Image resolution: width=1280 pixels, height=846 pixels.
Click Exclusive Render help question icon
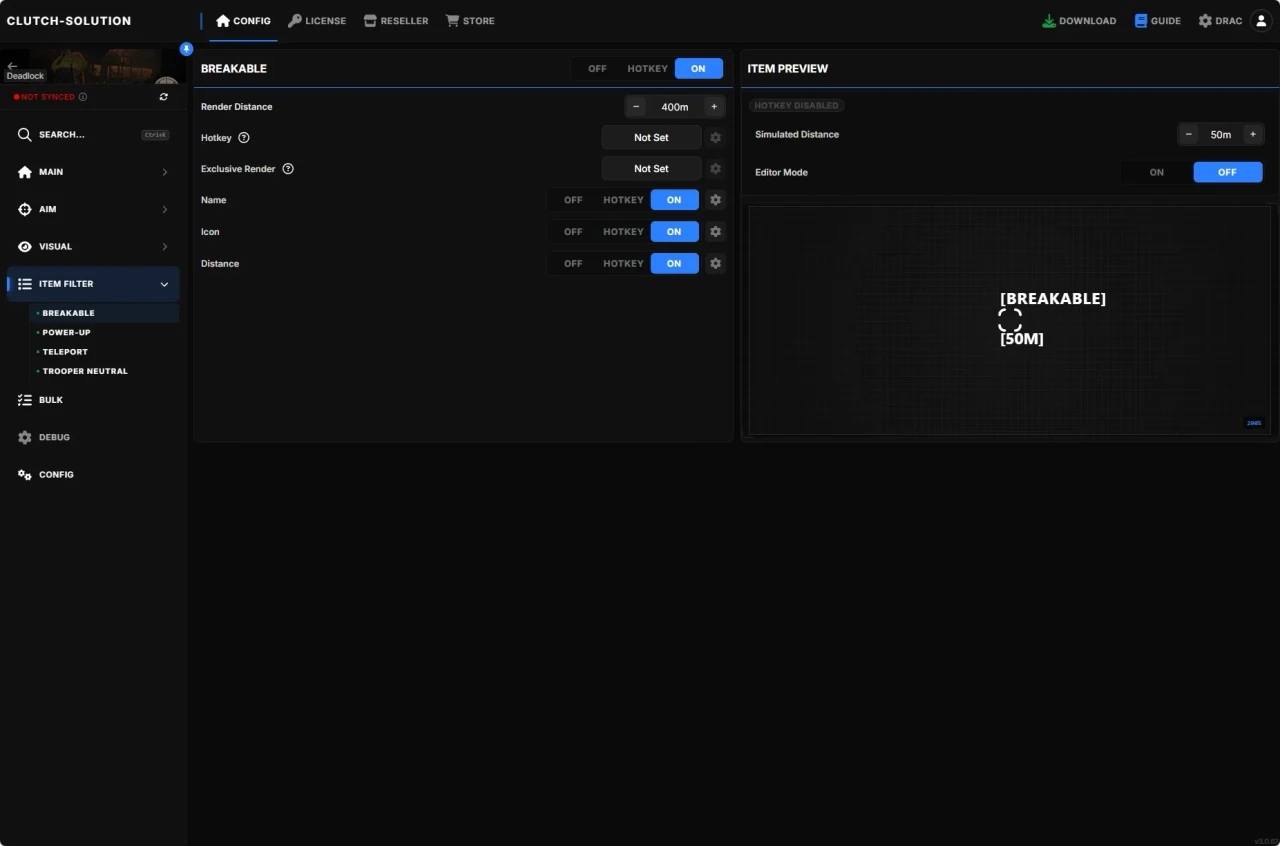(288, 169)
